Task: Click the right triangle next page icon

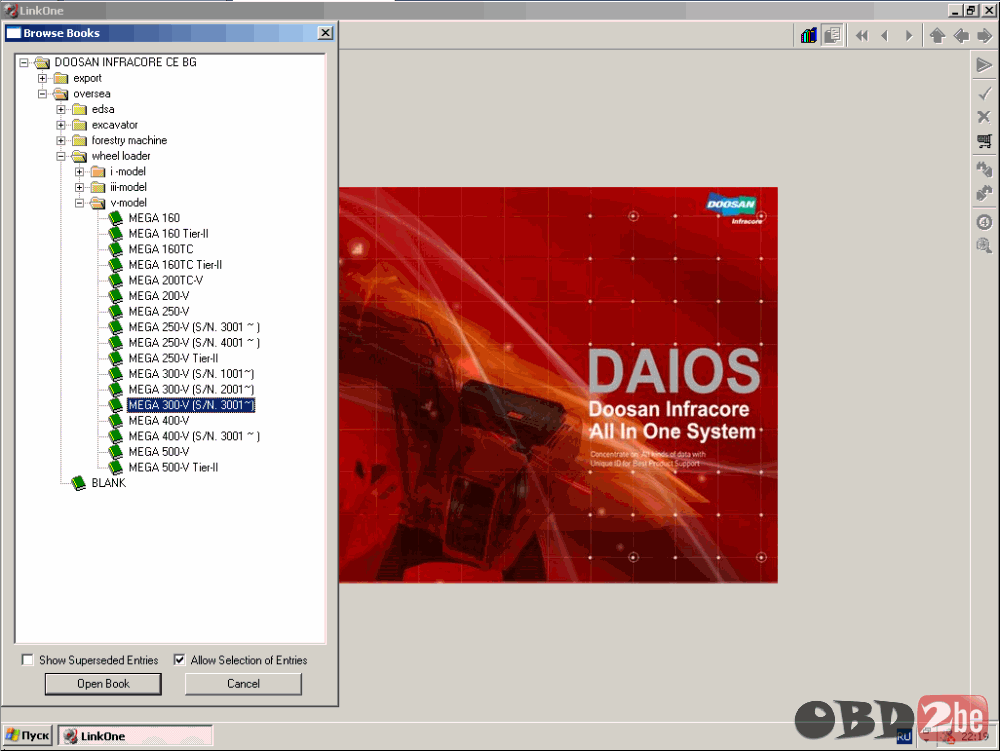Action: 908,36
